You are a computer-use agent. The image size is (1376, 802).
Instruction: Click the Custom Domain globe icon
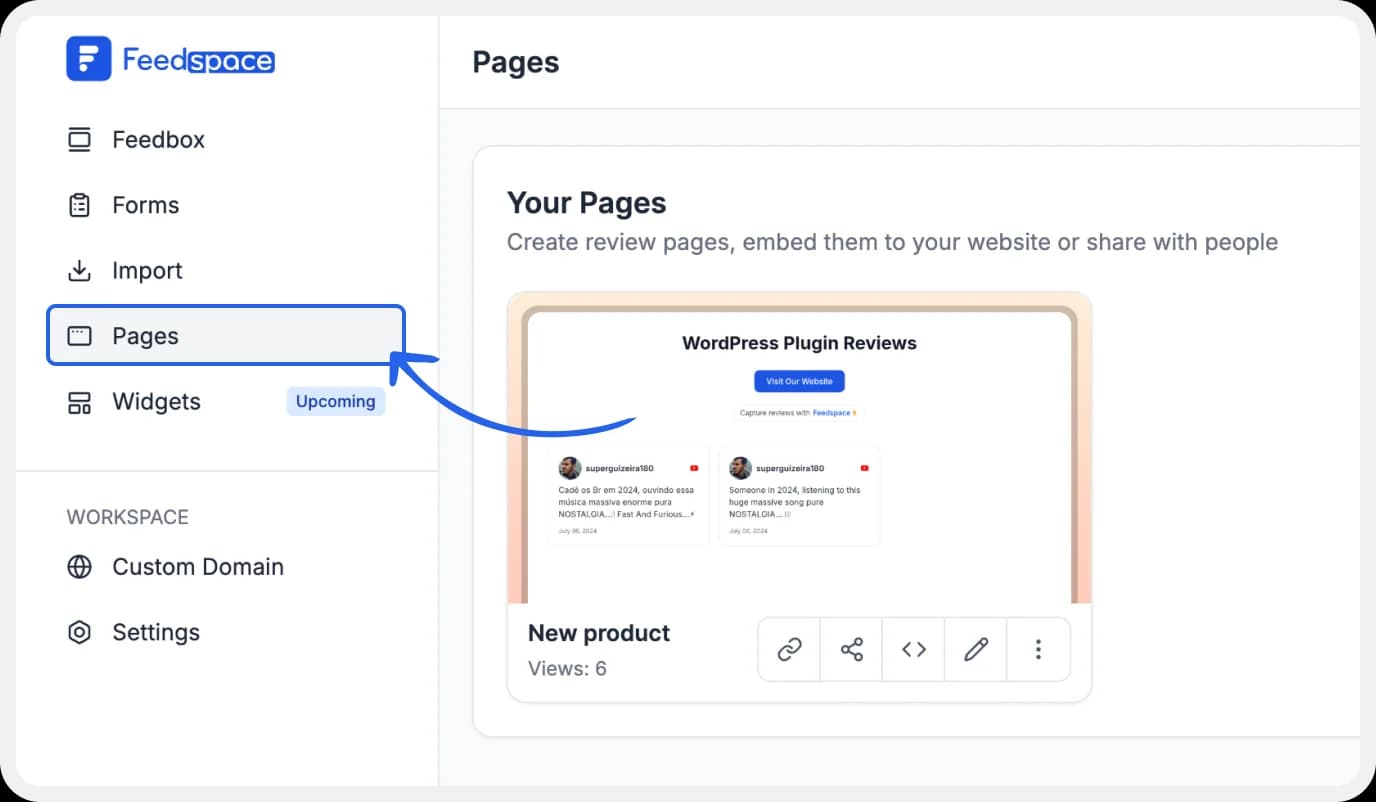point(79,567)
